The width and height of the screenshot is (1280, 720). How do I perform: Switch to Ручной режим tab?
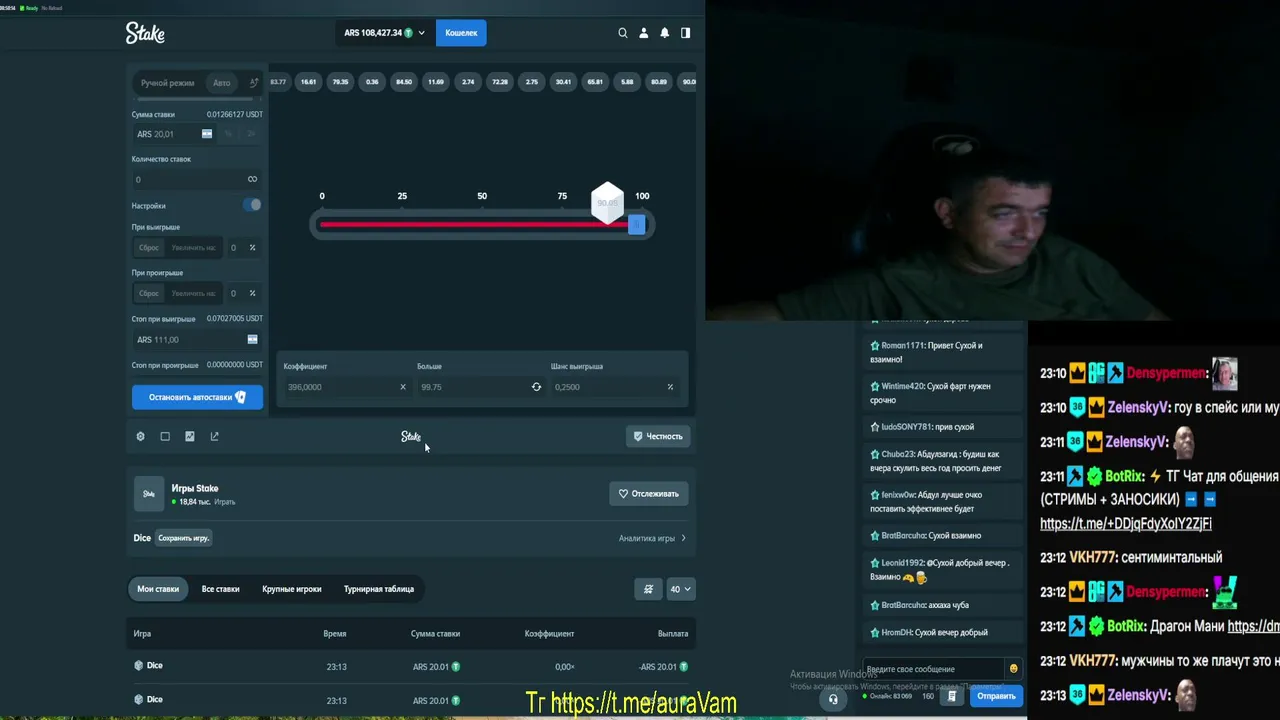[167, 83]
